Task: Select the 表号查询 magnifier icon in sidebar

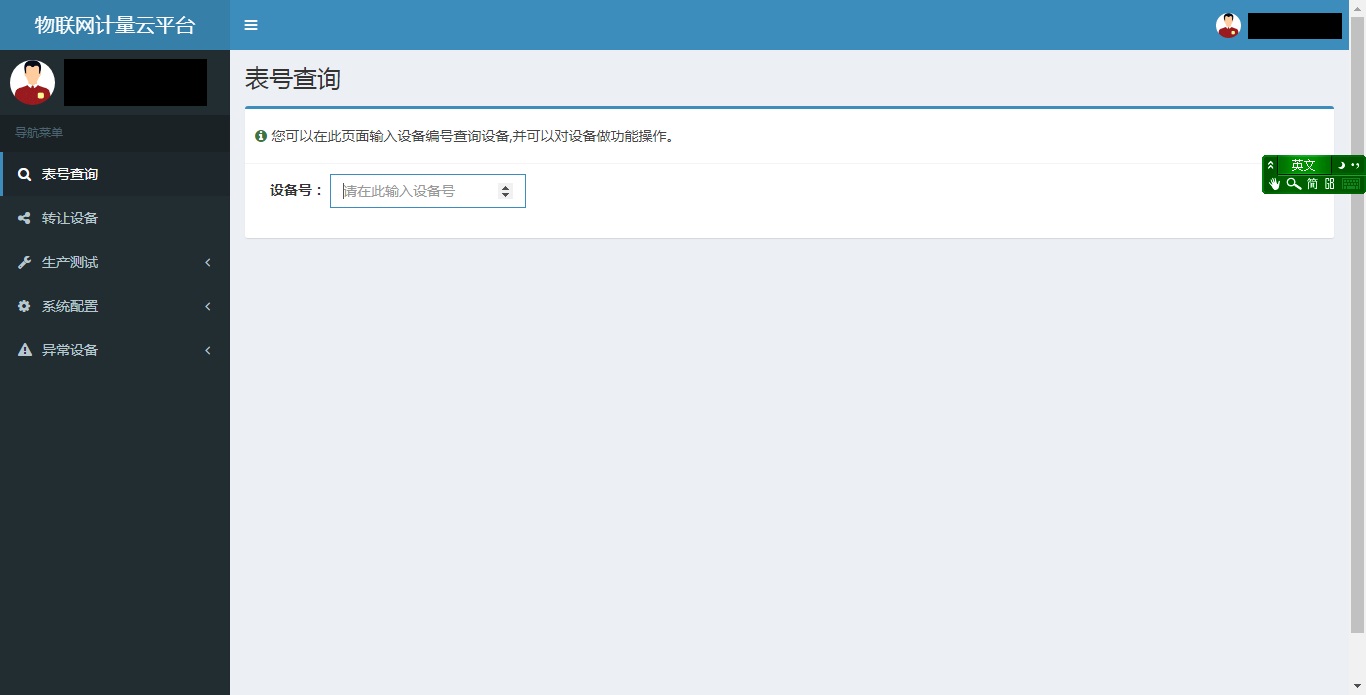Action: click(24, 174)
